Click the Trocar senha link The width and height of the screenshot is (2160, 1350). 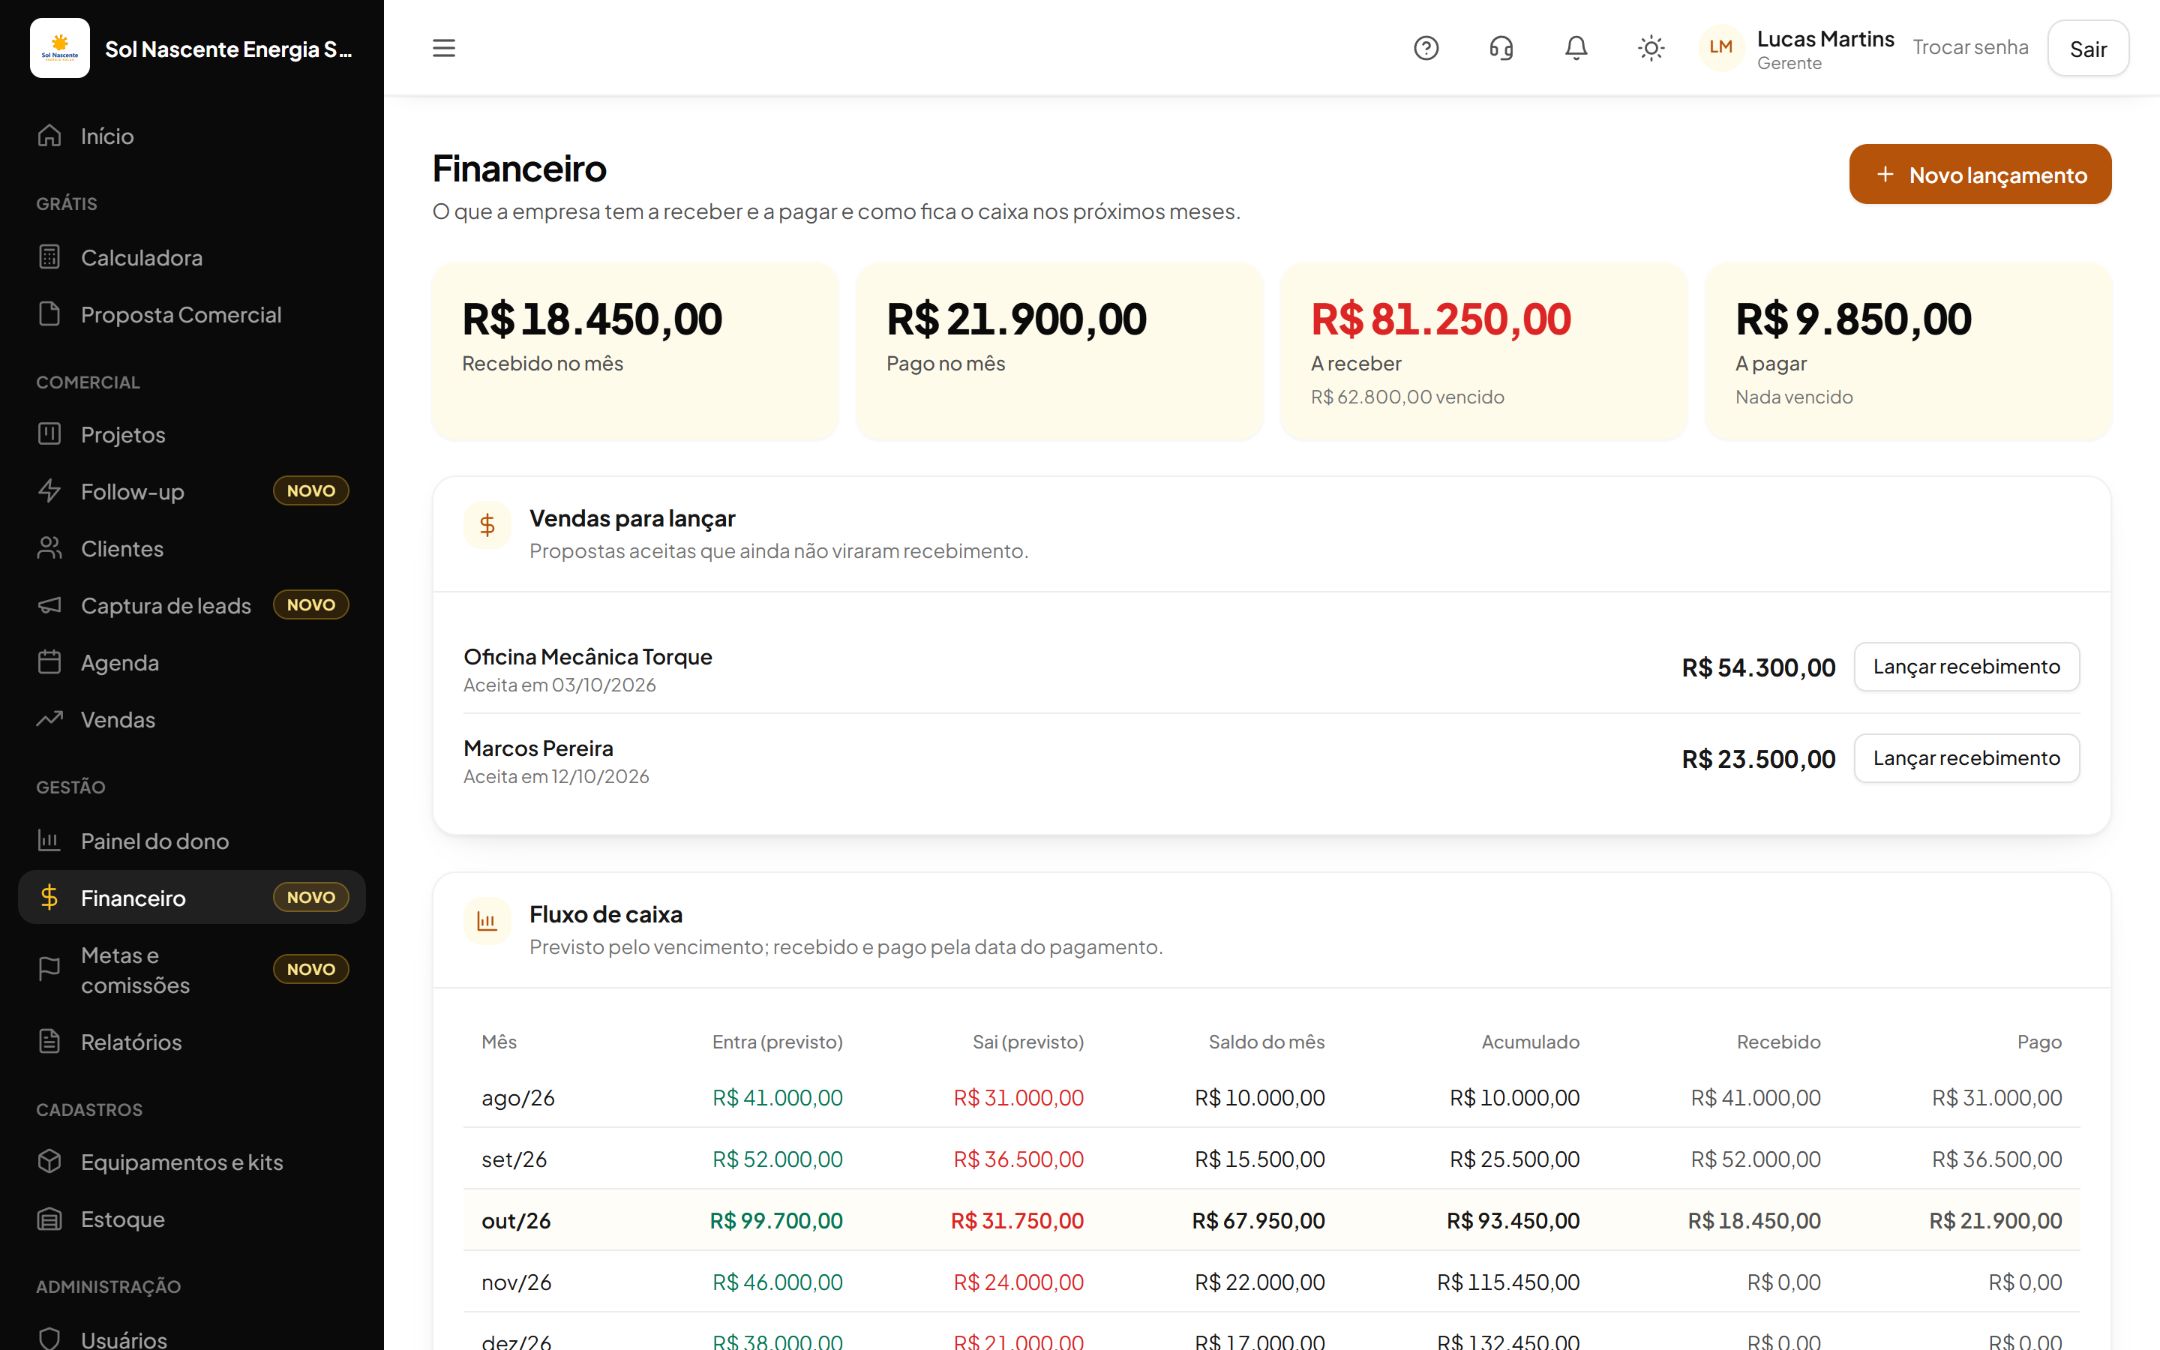pos(1970,47)
